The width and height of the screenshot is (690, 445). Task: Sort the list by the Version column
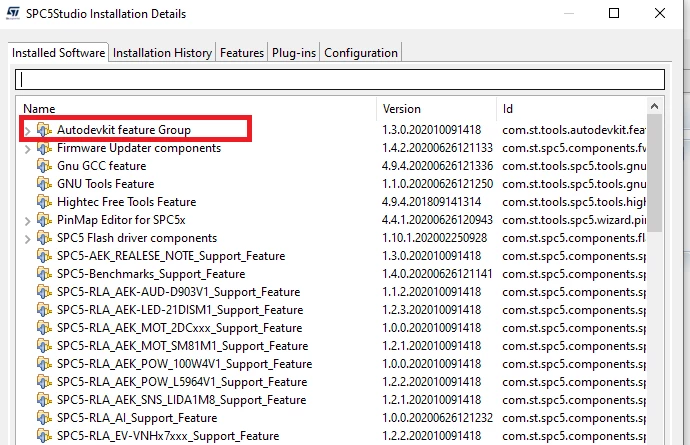(x=437, y=109)
